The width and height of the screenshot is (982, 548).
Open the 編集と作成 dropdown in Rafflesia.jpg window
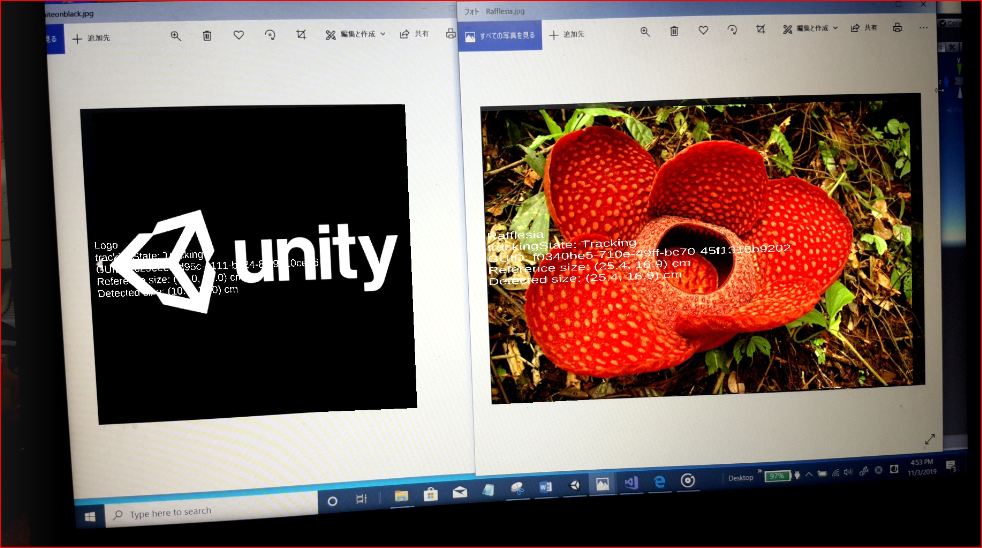(x=810, y=28)
